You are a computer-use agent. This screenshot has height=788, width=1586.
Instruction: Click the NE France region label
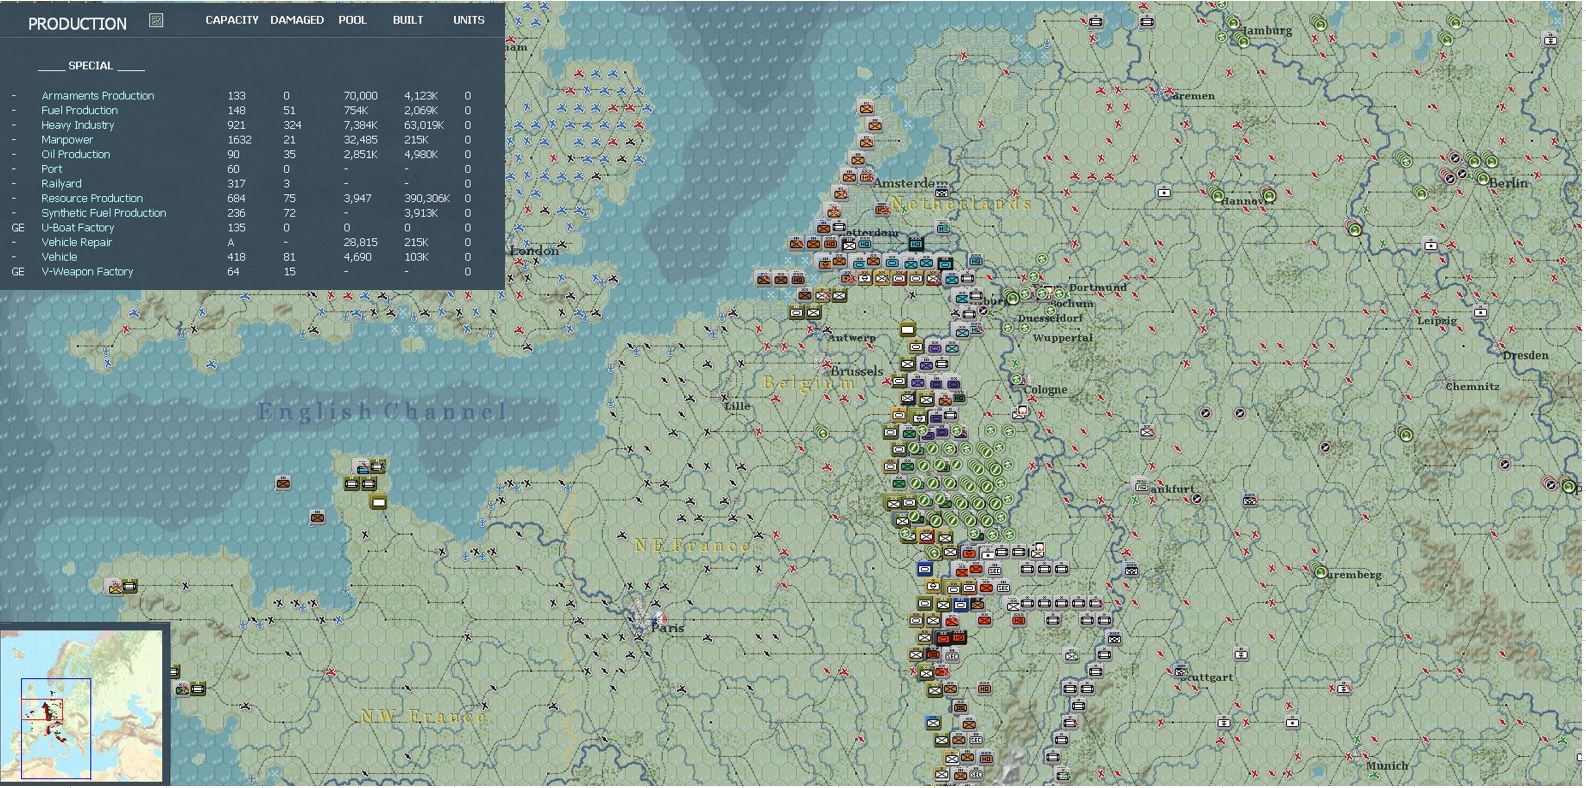(692, 546)
